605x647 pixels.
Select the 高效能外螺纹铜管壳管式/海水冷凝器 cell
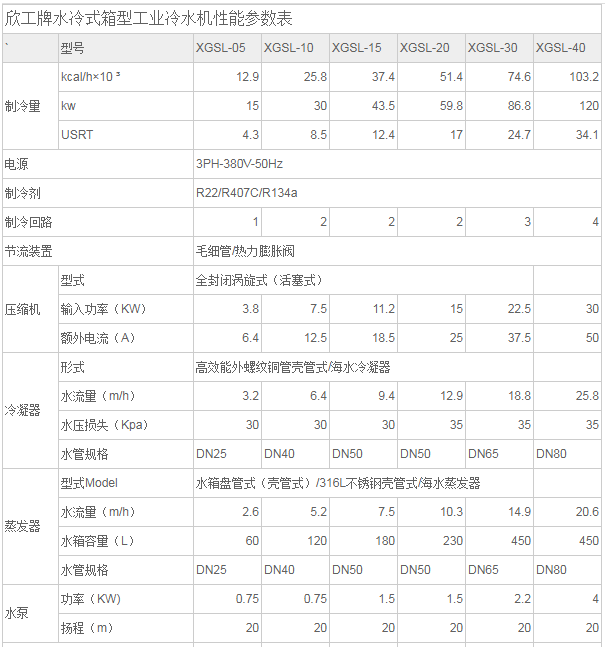click(293, 367)
